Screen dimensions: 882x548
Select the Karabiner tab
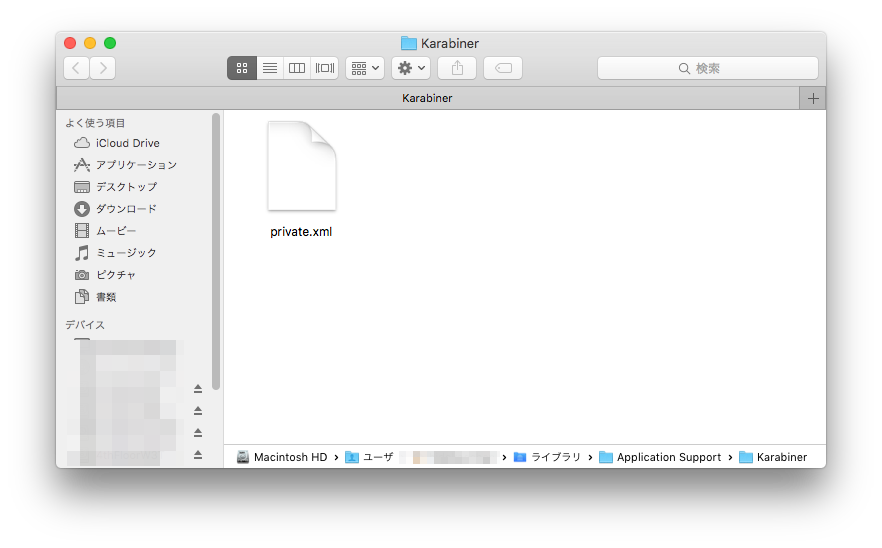[427, 98]
